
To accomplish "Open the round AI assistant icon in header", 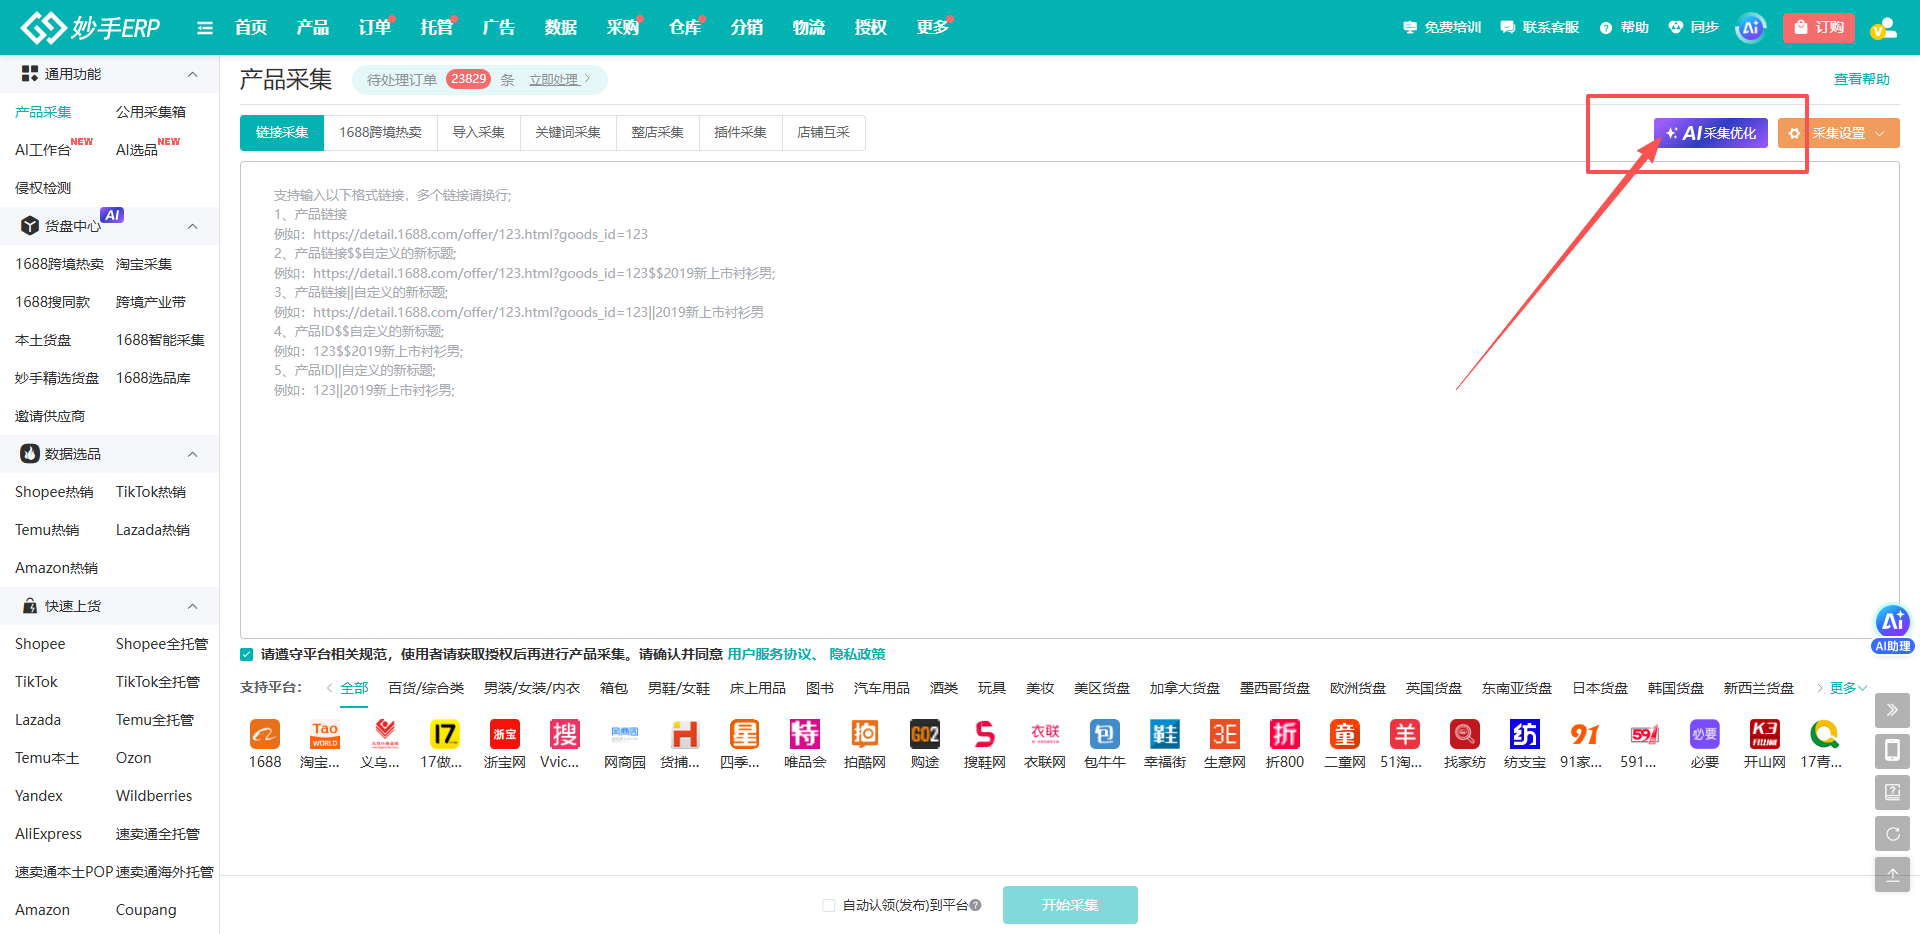I will click(x=1750, y=28).
